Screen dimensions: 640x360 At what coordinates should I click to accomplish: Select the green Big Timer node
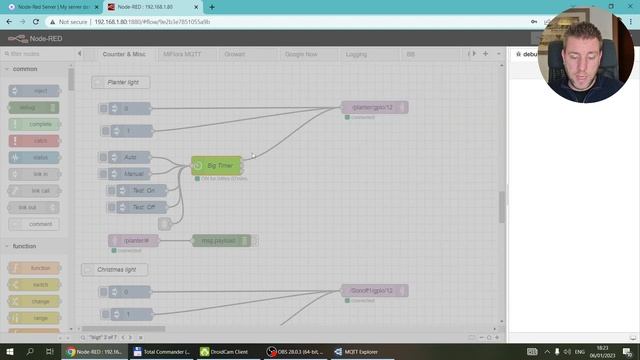tap(217, 165)
